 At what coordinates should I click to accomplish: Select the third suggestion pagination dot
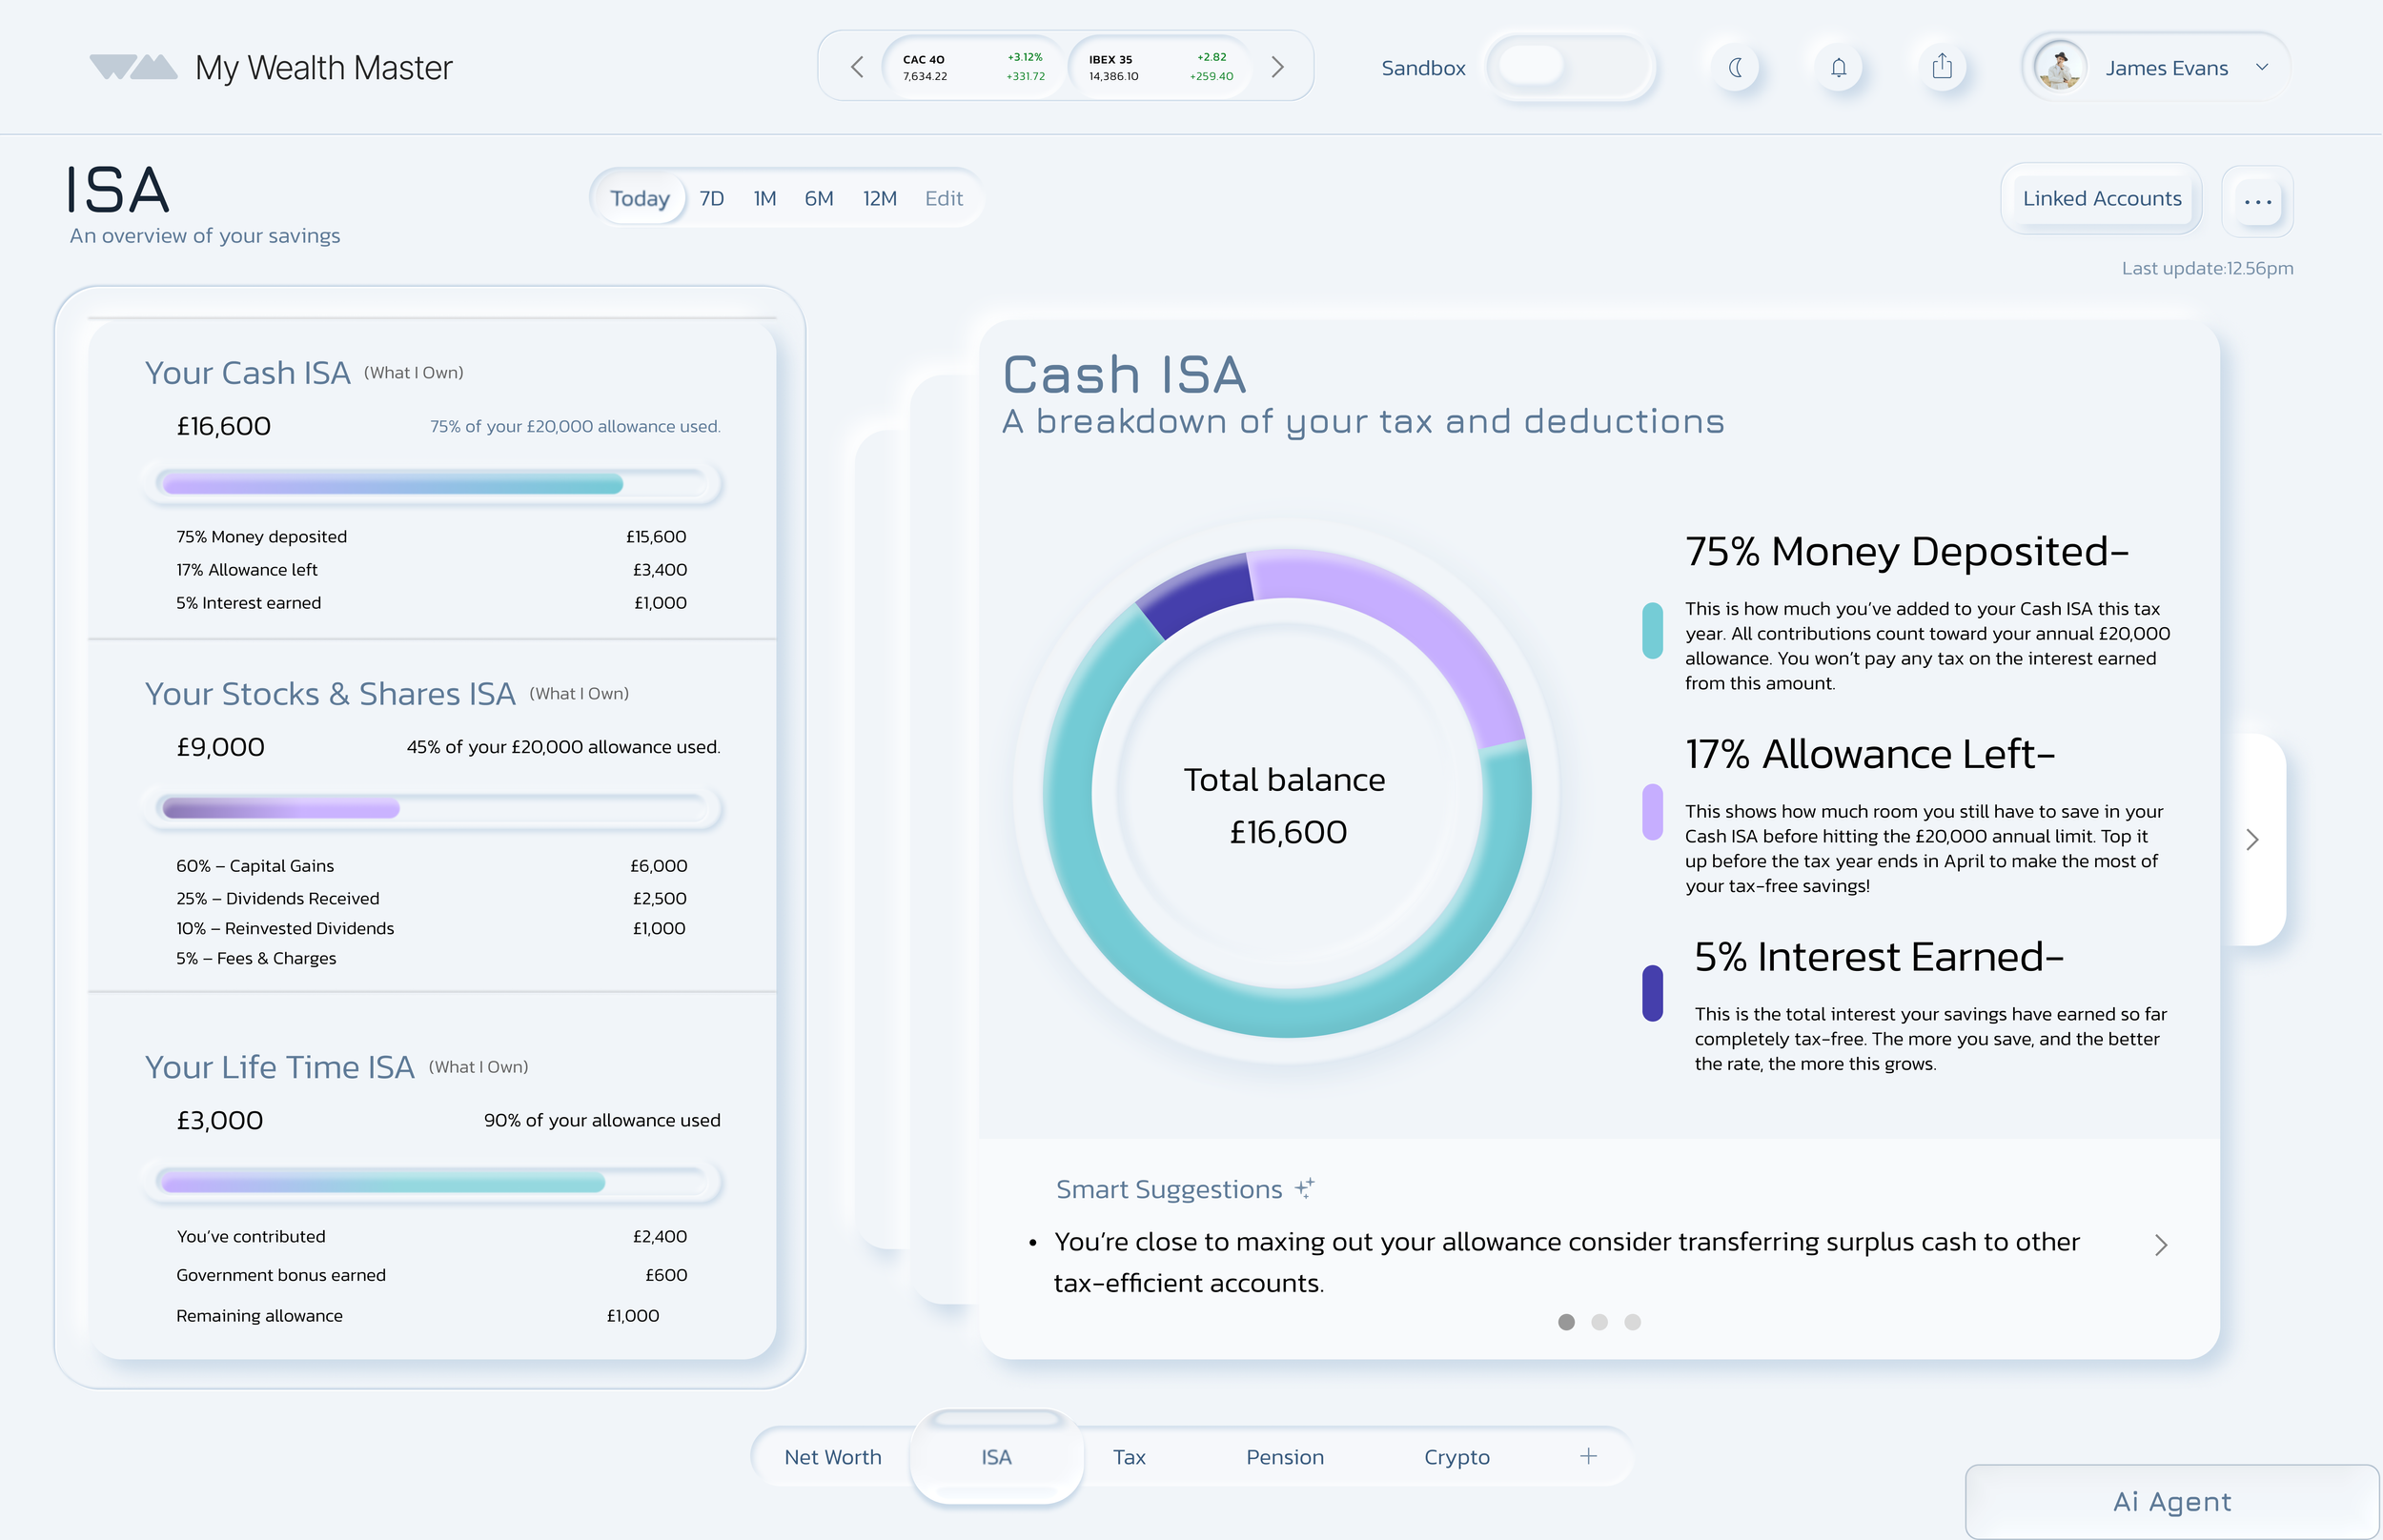(x=1633, y=1322)
